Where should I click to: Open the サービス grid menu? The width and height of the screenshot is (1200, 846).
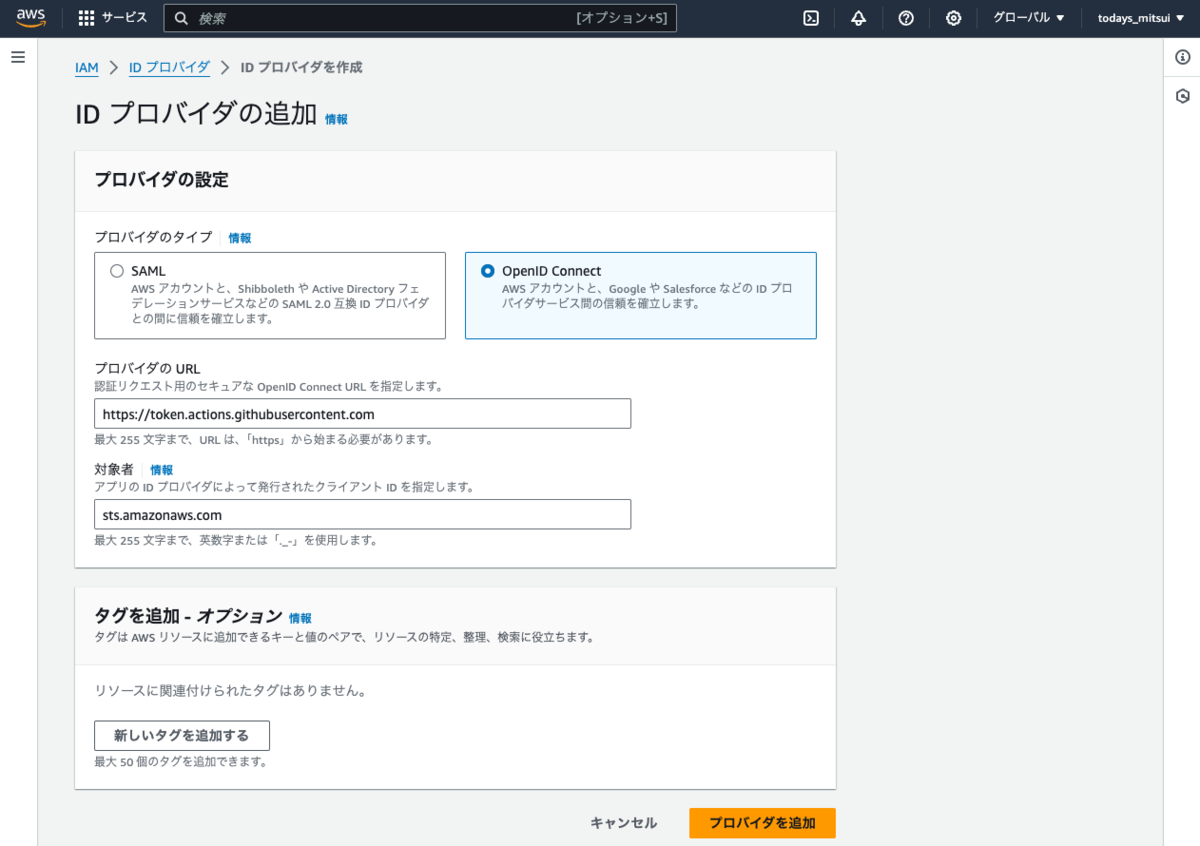click(112, 18)
